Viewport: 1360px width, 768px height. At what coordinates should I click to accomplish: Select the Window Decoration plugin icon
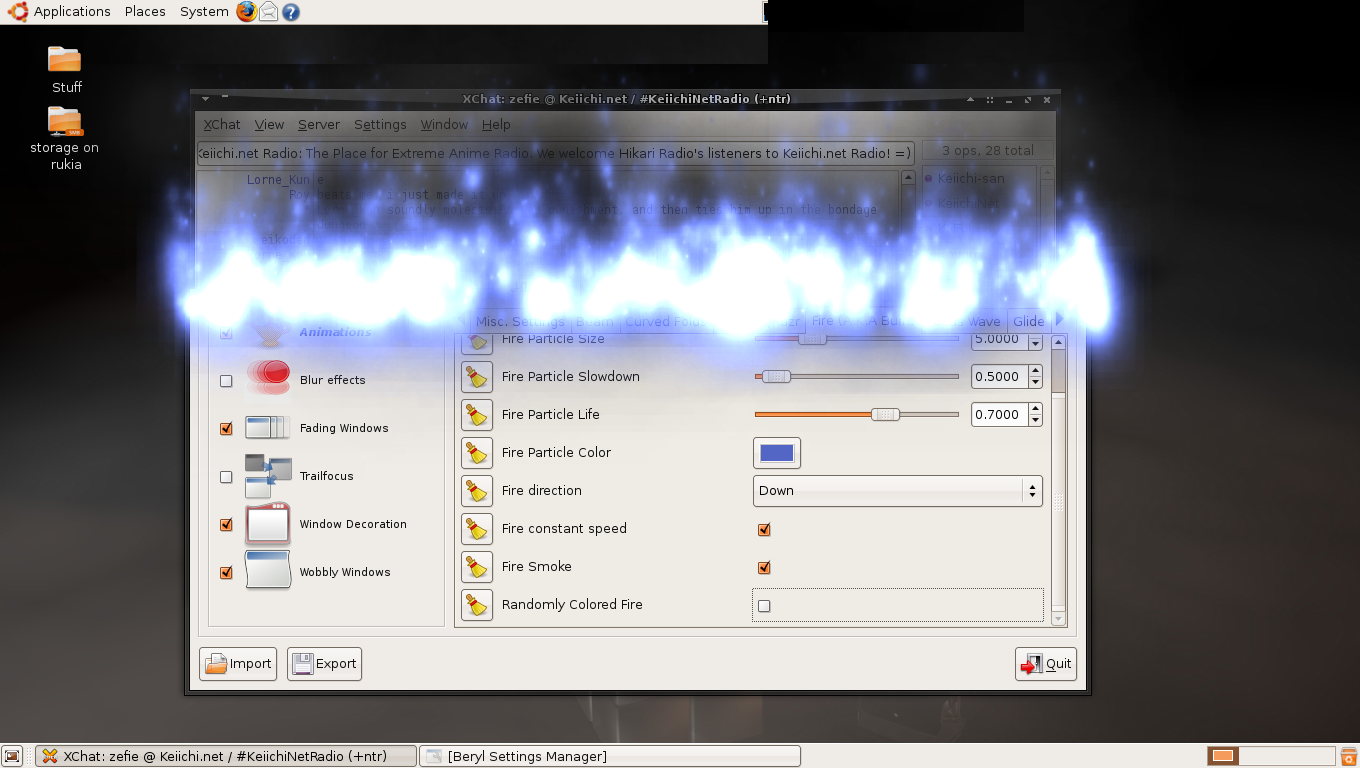click(268, 524)
